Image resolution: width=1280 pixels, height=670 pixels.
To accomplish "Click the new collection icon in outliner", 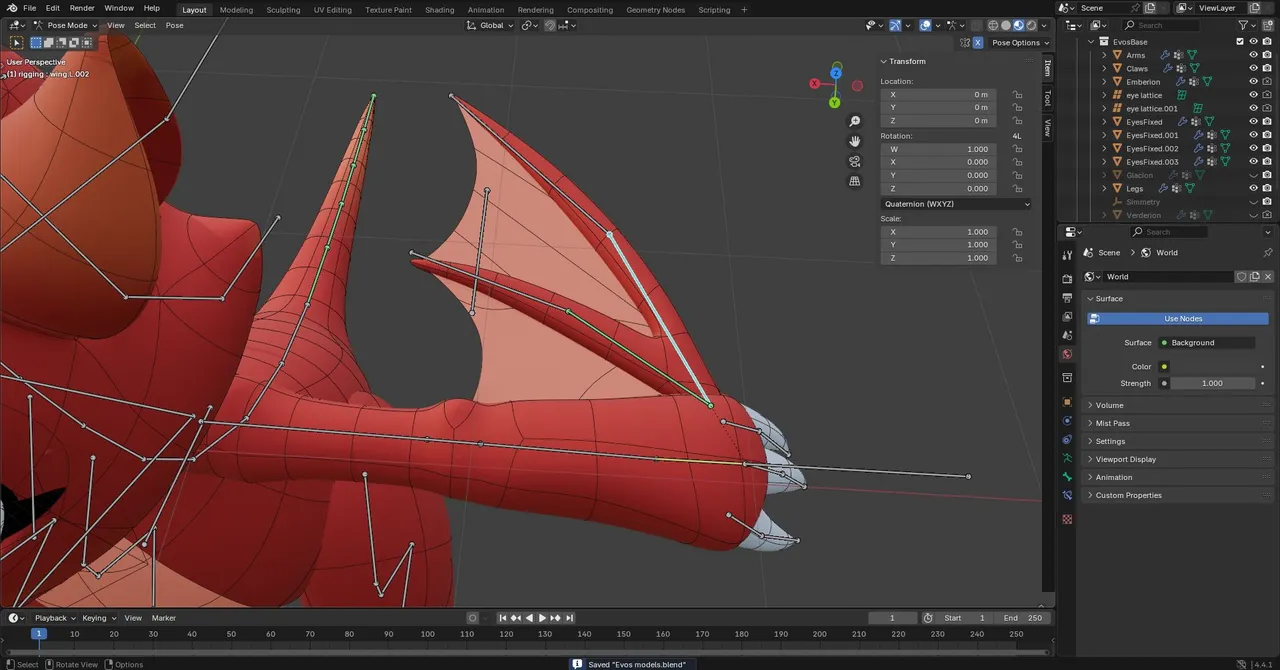I will [1267, 25].
